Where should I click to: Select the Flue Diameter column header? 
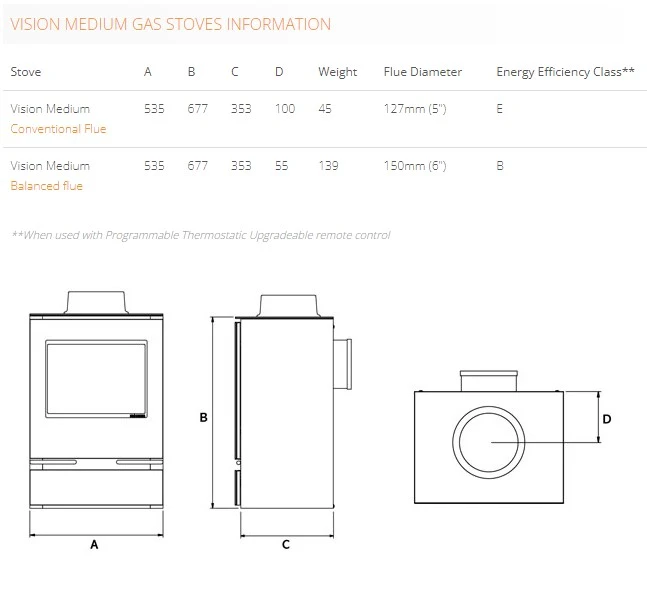tap(422, 72)
